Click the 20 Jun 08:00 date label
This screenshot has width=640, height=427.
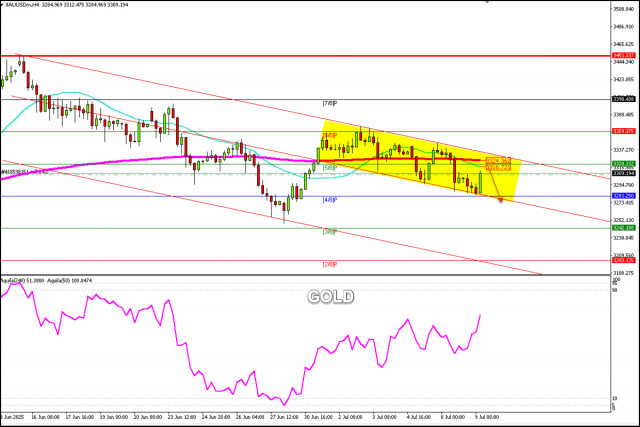(148, 417)
